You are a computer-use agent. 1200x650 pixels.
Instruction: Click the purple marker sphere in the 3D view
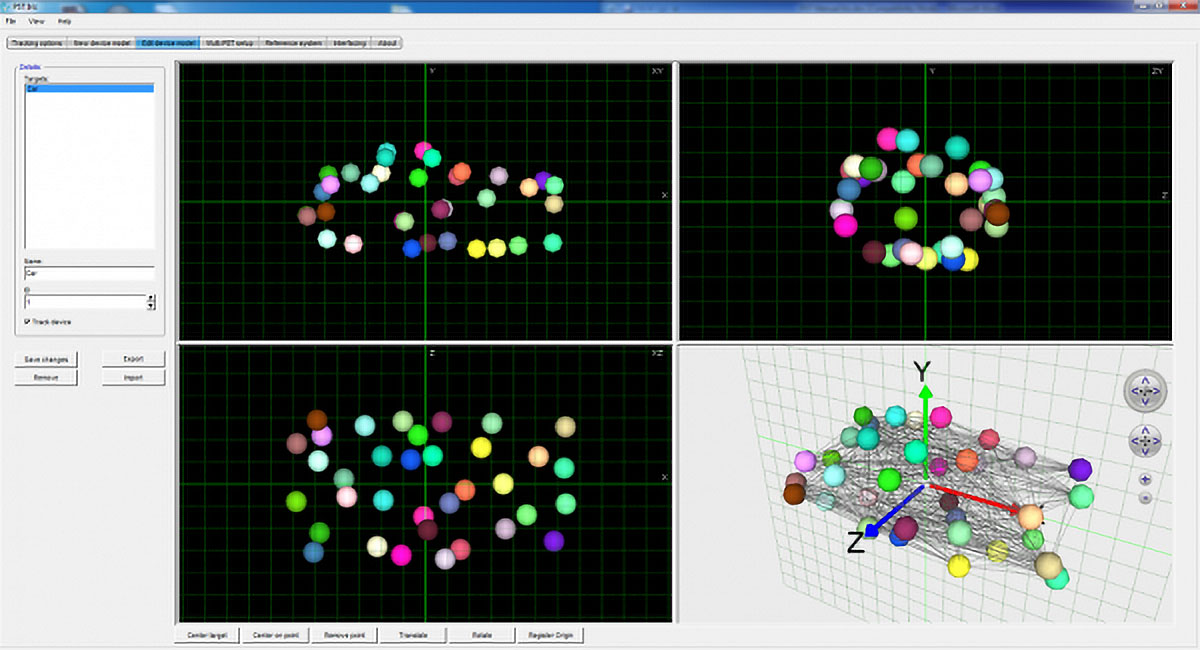click(1079, 469)
